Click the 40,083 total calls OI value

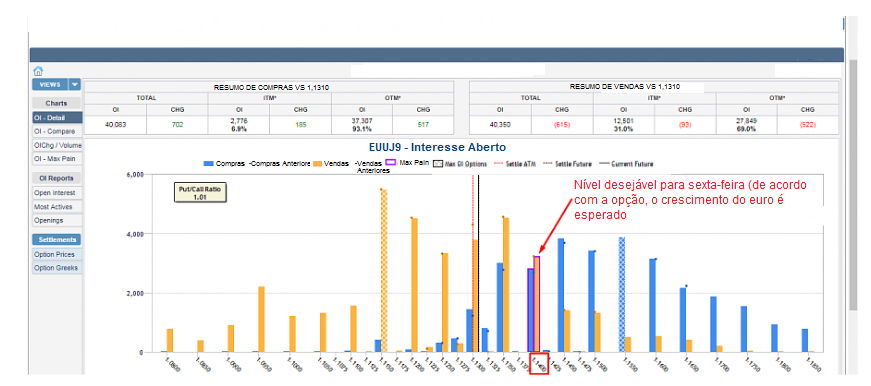[116, 125]
